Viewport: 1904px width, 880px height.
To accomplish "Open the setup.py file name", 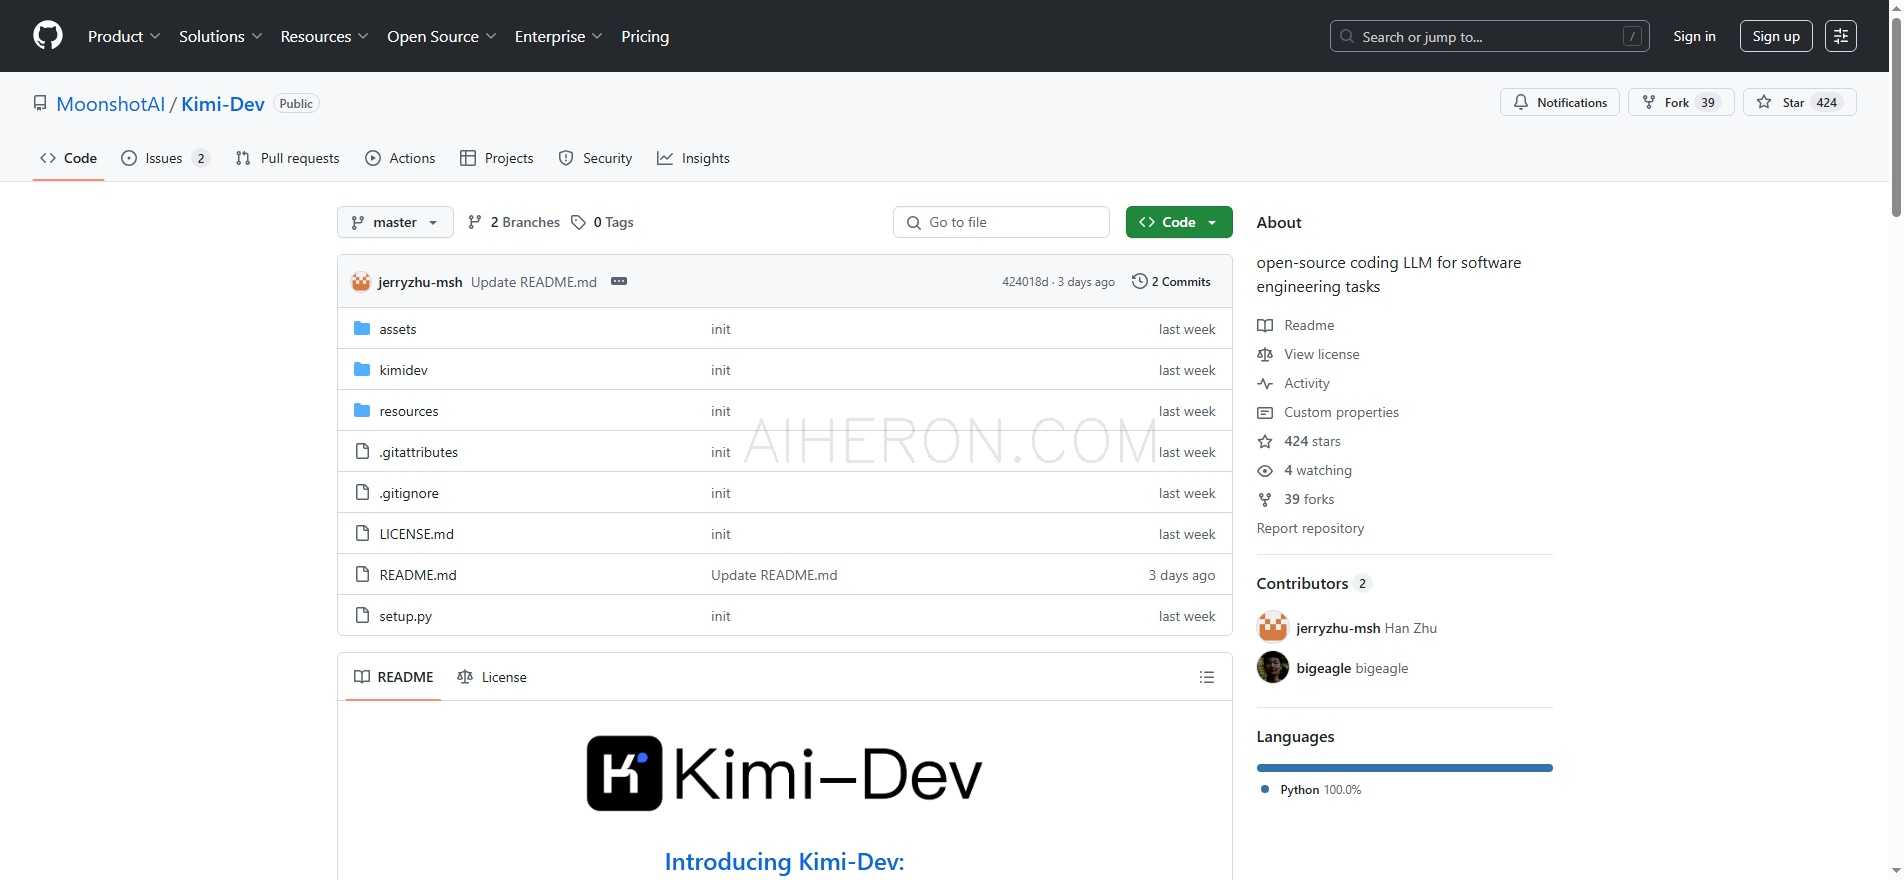I will pos(406,616).
